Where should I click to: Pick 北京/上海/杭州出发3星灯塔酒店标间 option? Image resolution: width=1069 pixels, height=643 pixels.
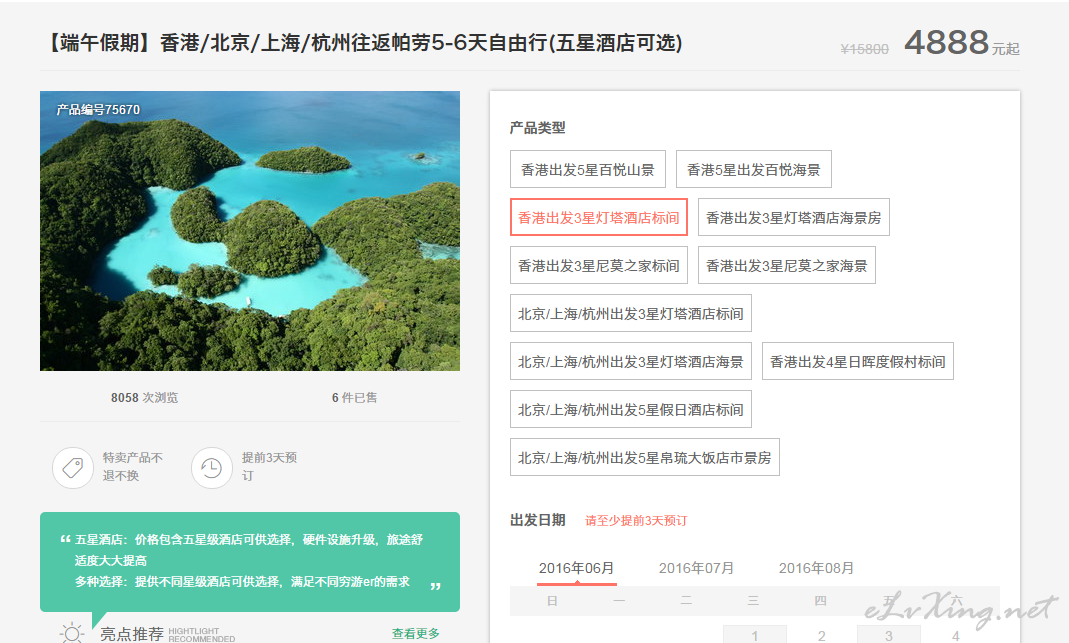pos(631,314)
